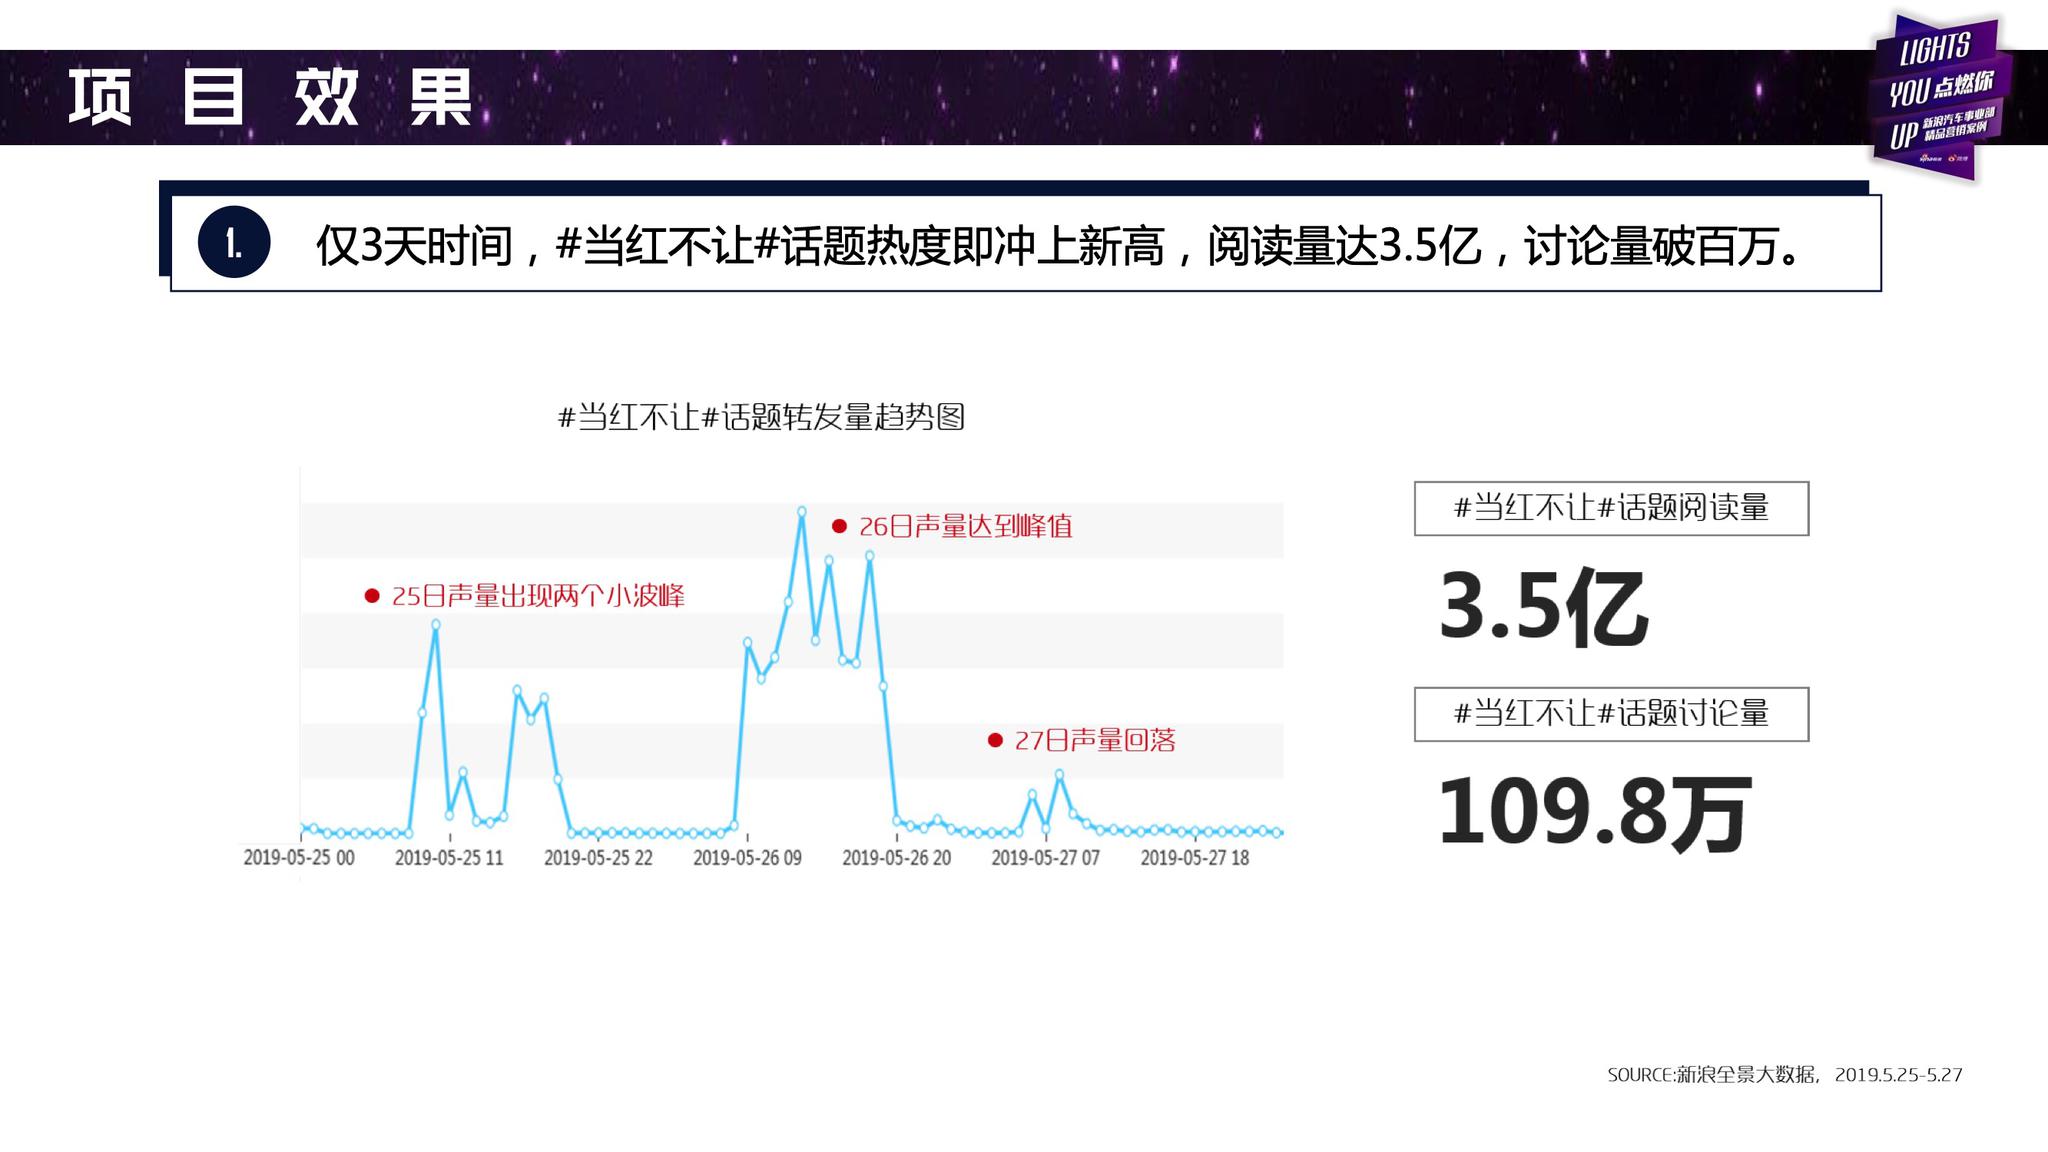Click red dot beside 26日声量达到峰值
Viewport: 2048px width, 1152px height.
(839, 526)
